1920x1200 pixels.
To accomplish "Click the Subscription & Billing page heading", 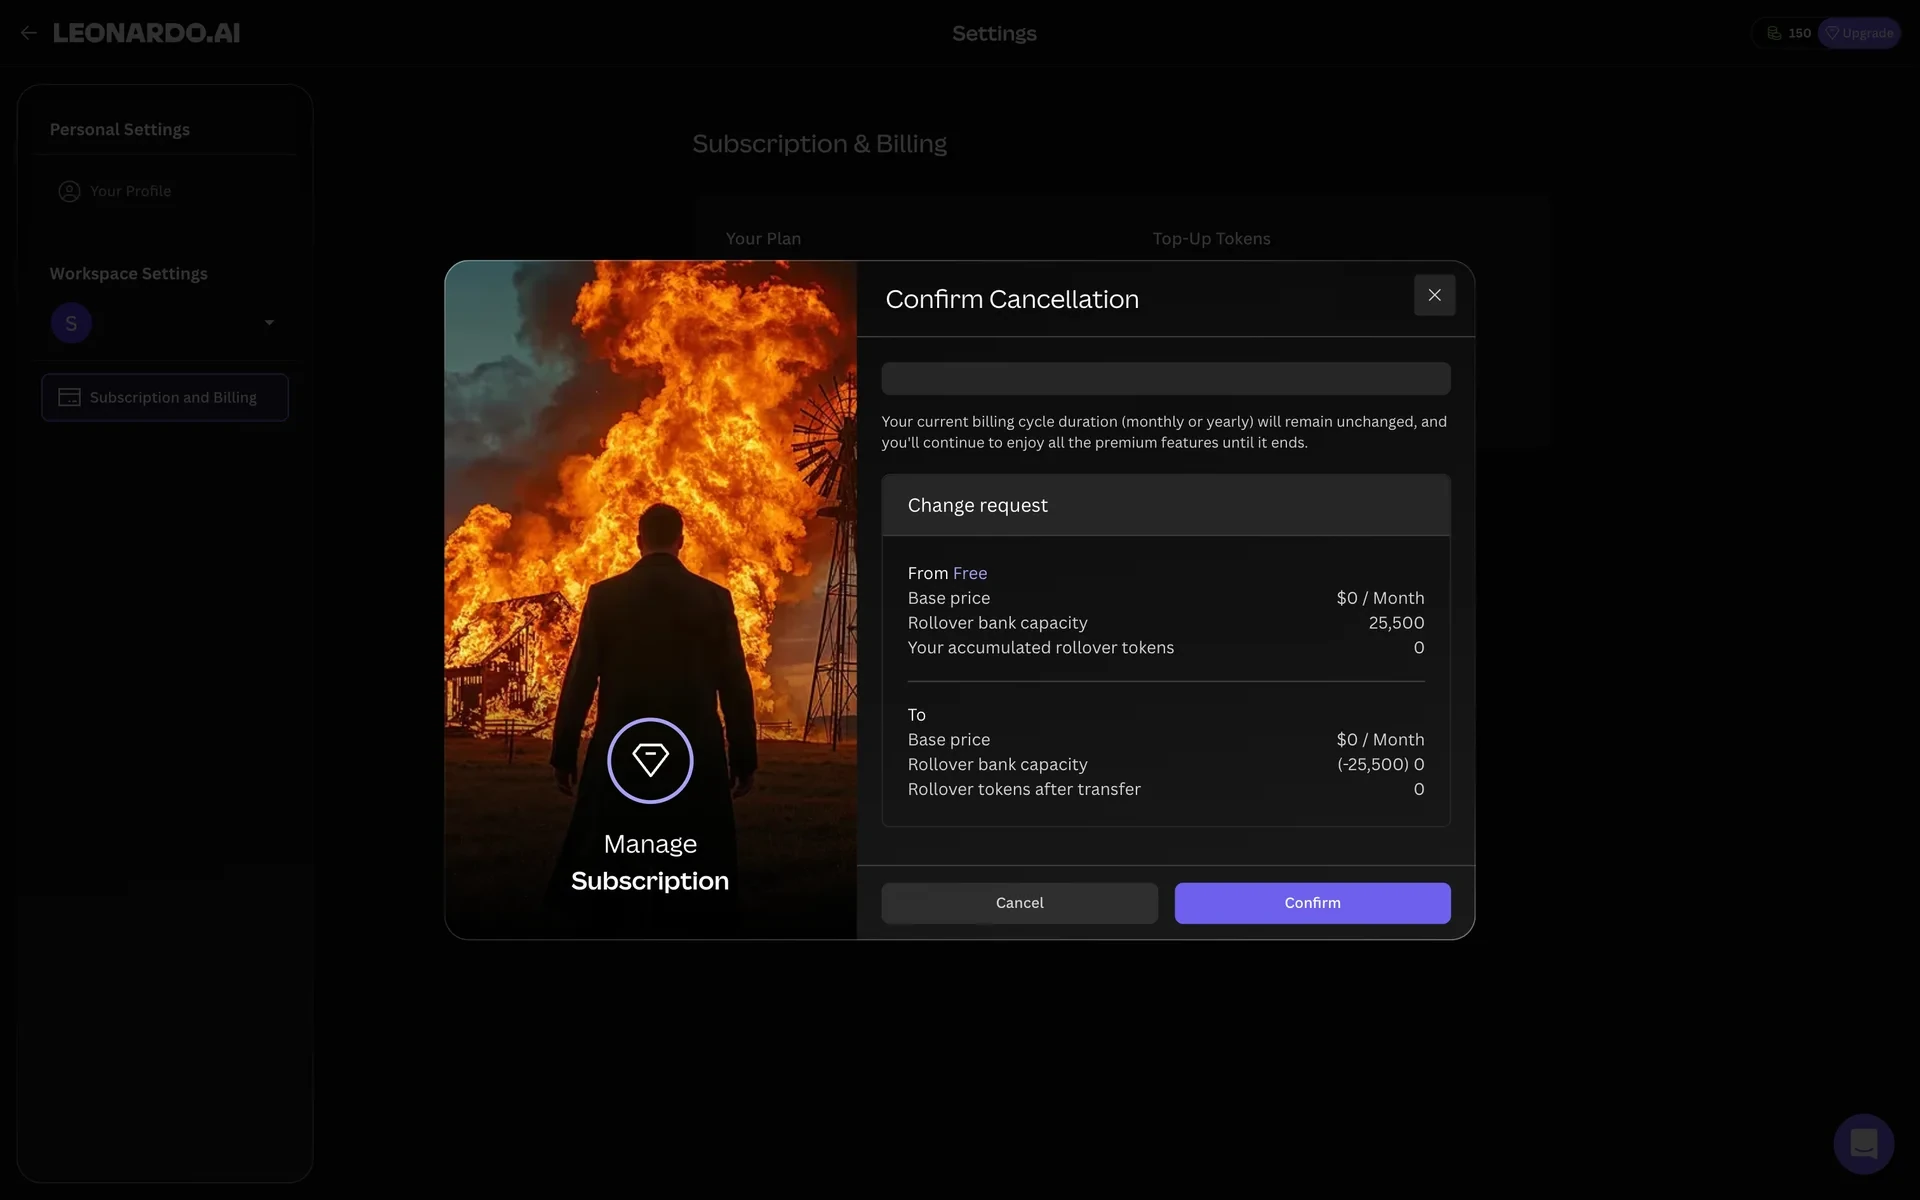I will click(x=820, y=144).
